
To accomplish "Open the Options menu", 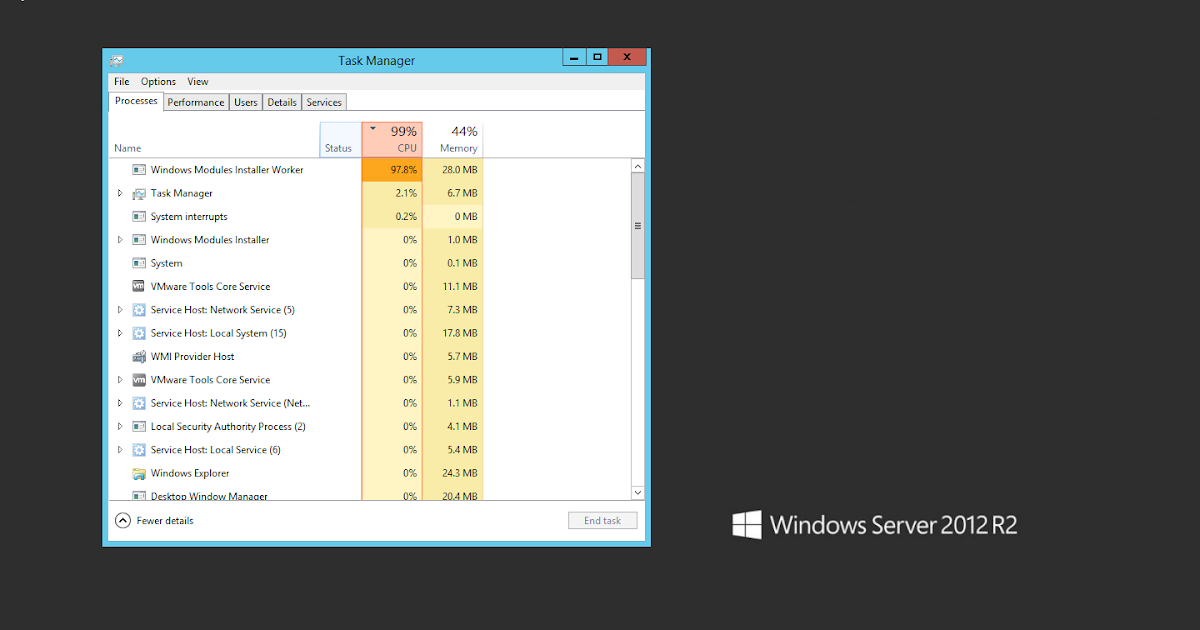I will [x=158, y=82].
